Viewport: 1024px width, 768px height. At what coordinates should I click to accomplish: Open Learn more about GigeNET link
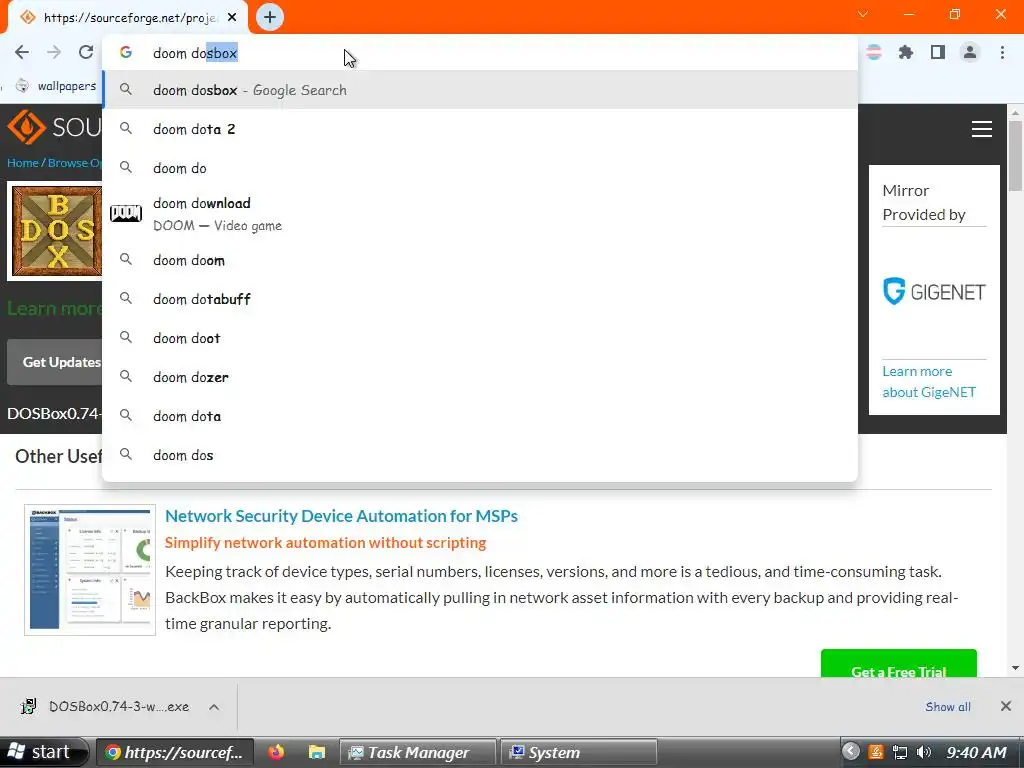coord(929,381)
